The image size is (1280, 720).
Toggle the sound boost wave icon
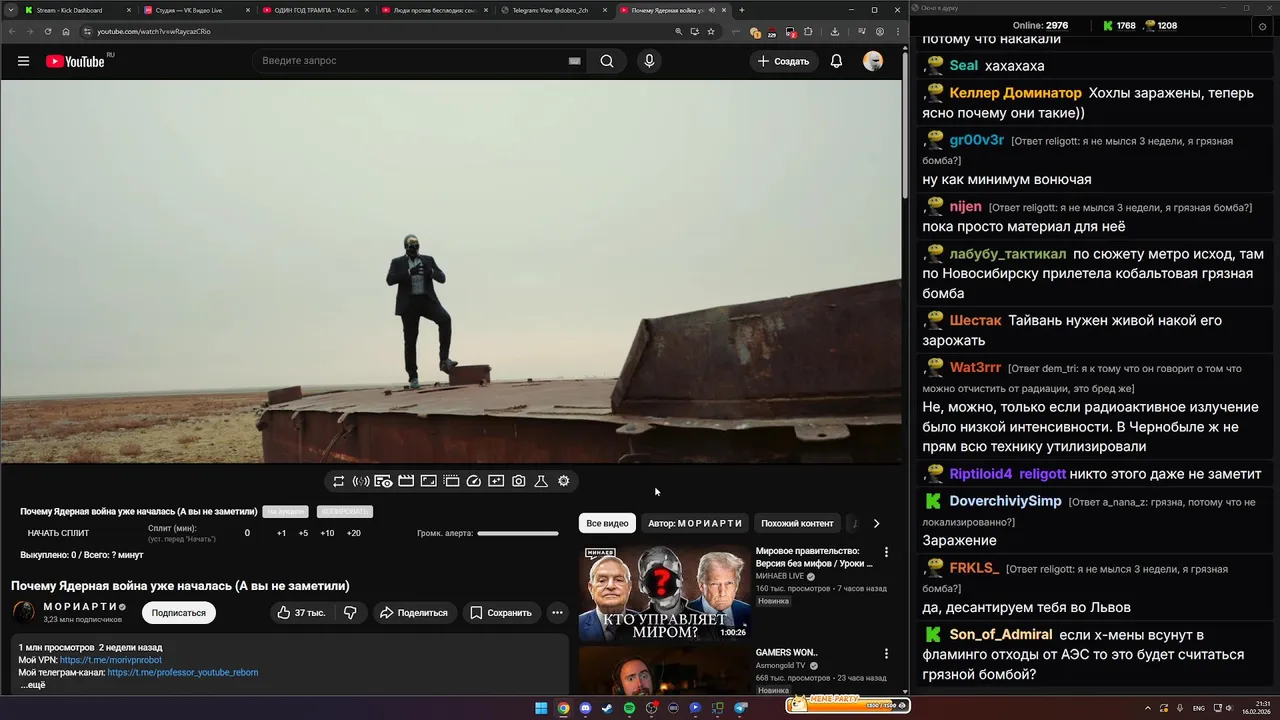(361, 481)
